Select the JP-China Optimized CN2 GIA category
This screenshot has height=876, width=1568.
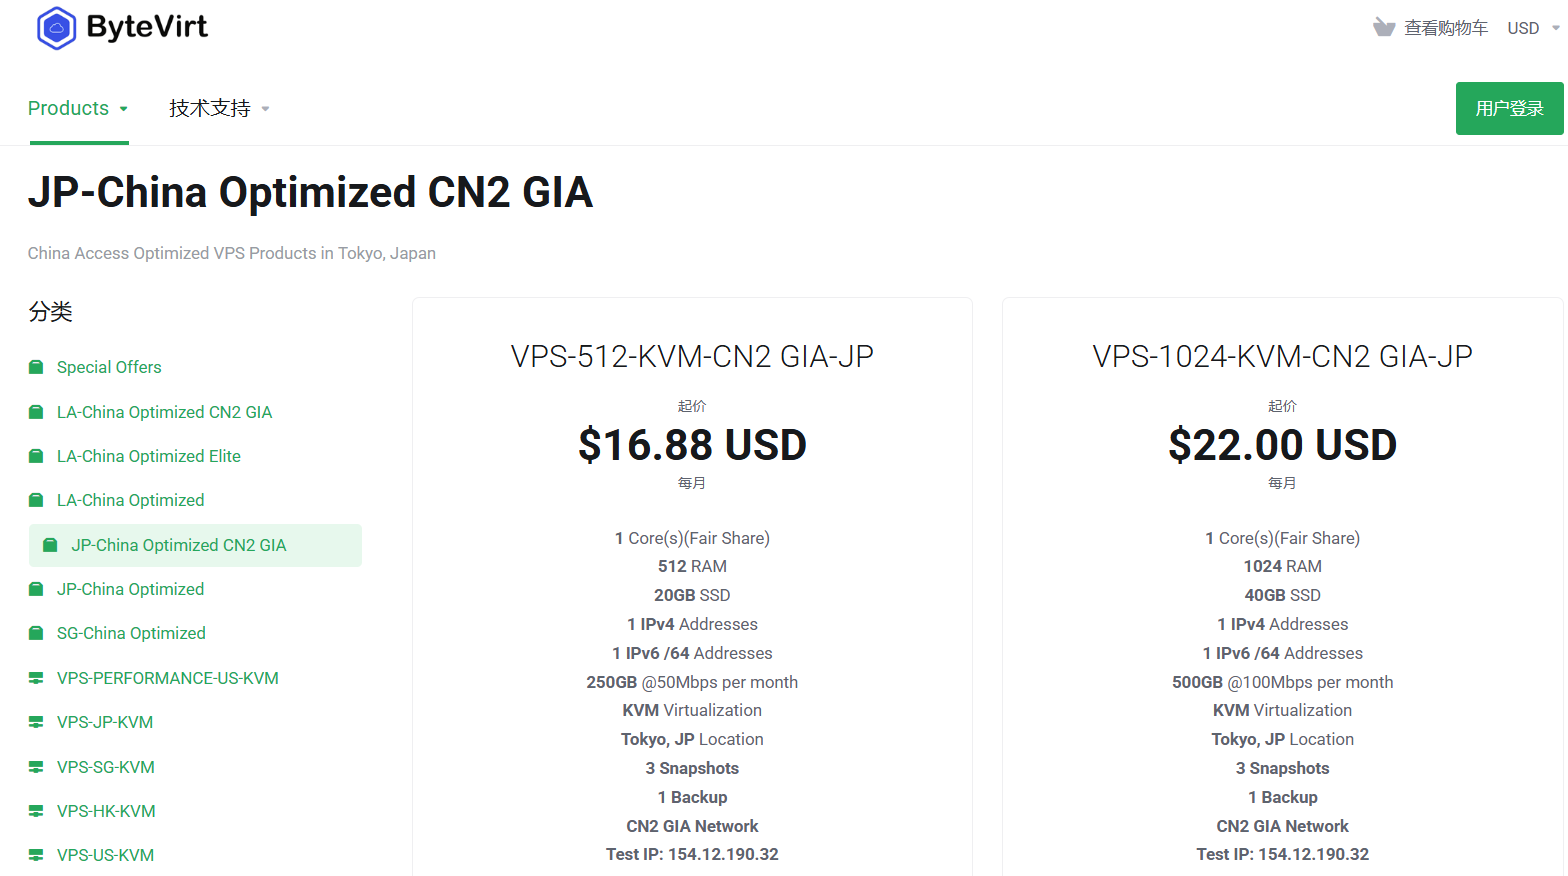click(179, 545)
